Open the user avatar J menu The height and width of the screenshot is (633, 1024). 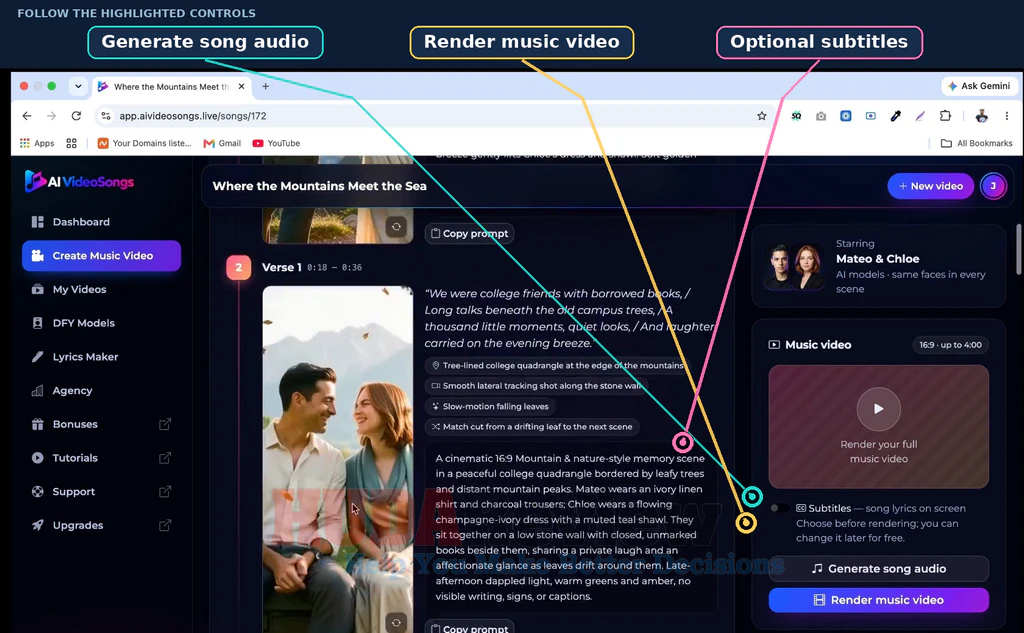coord(993,186)
